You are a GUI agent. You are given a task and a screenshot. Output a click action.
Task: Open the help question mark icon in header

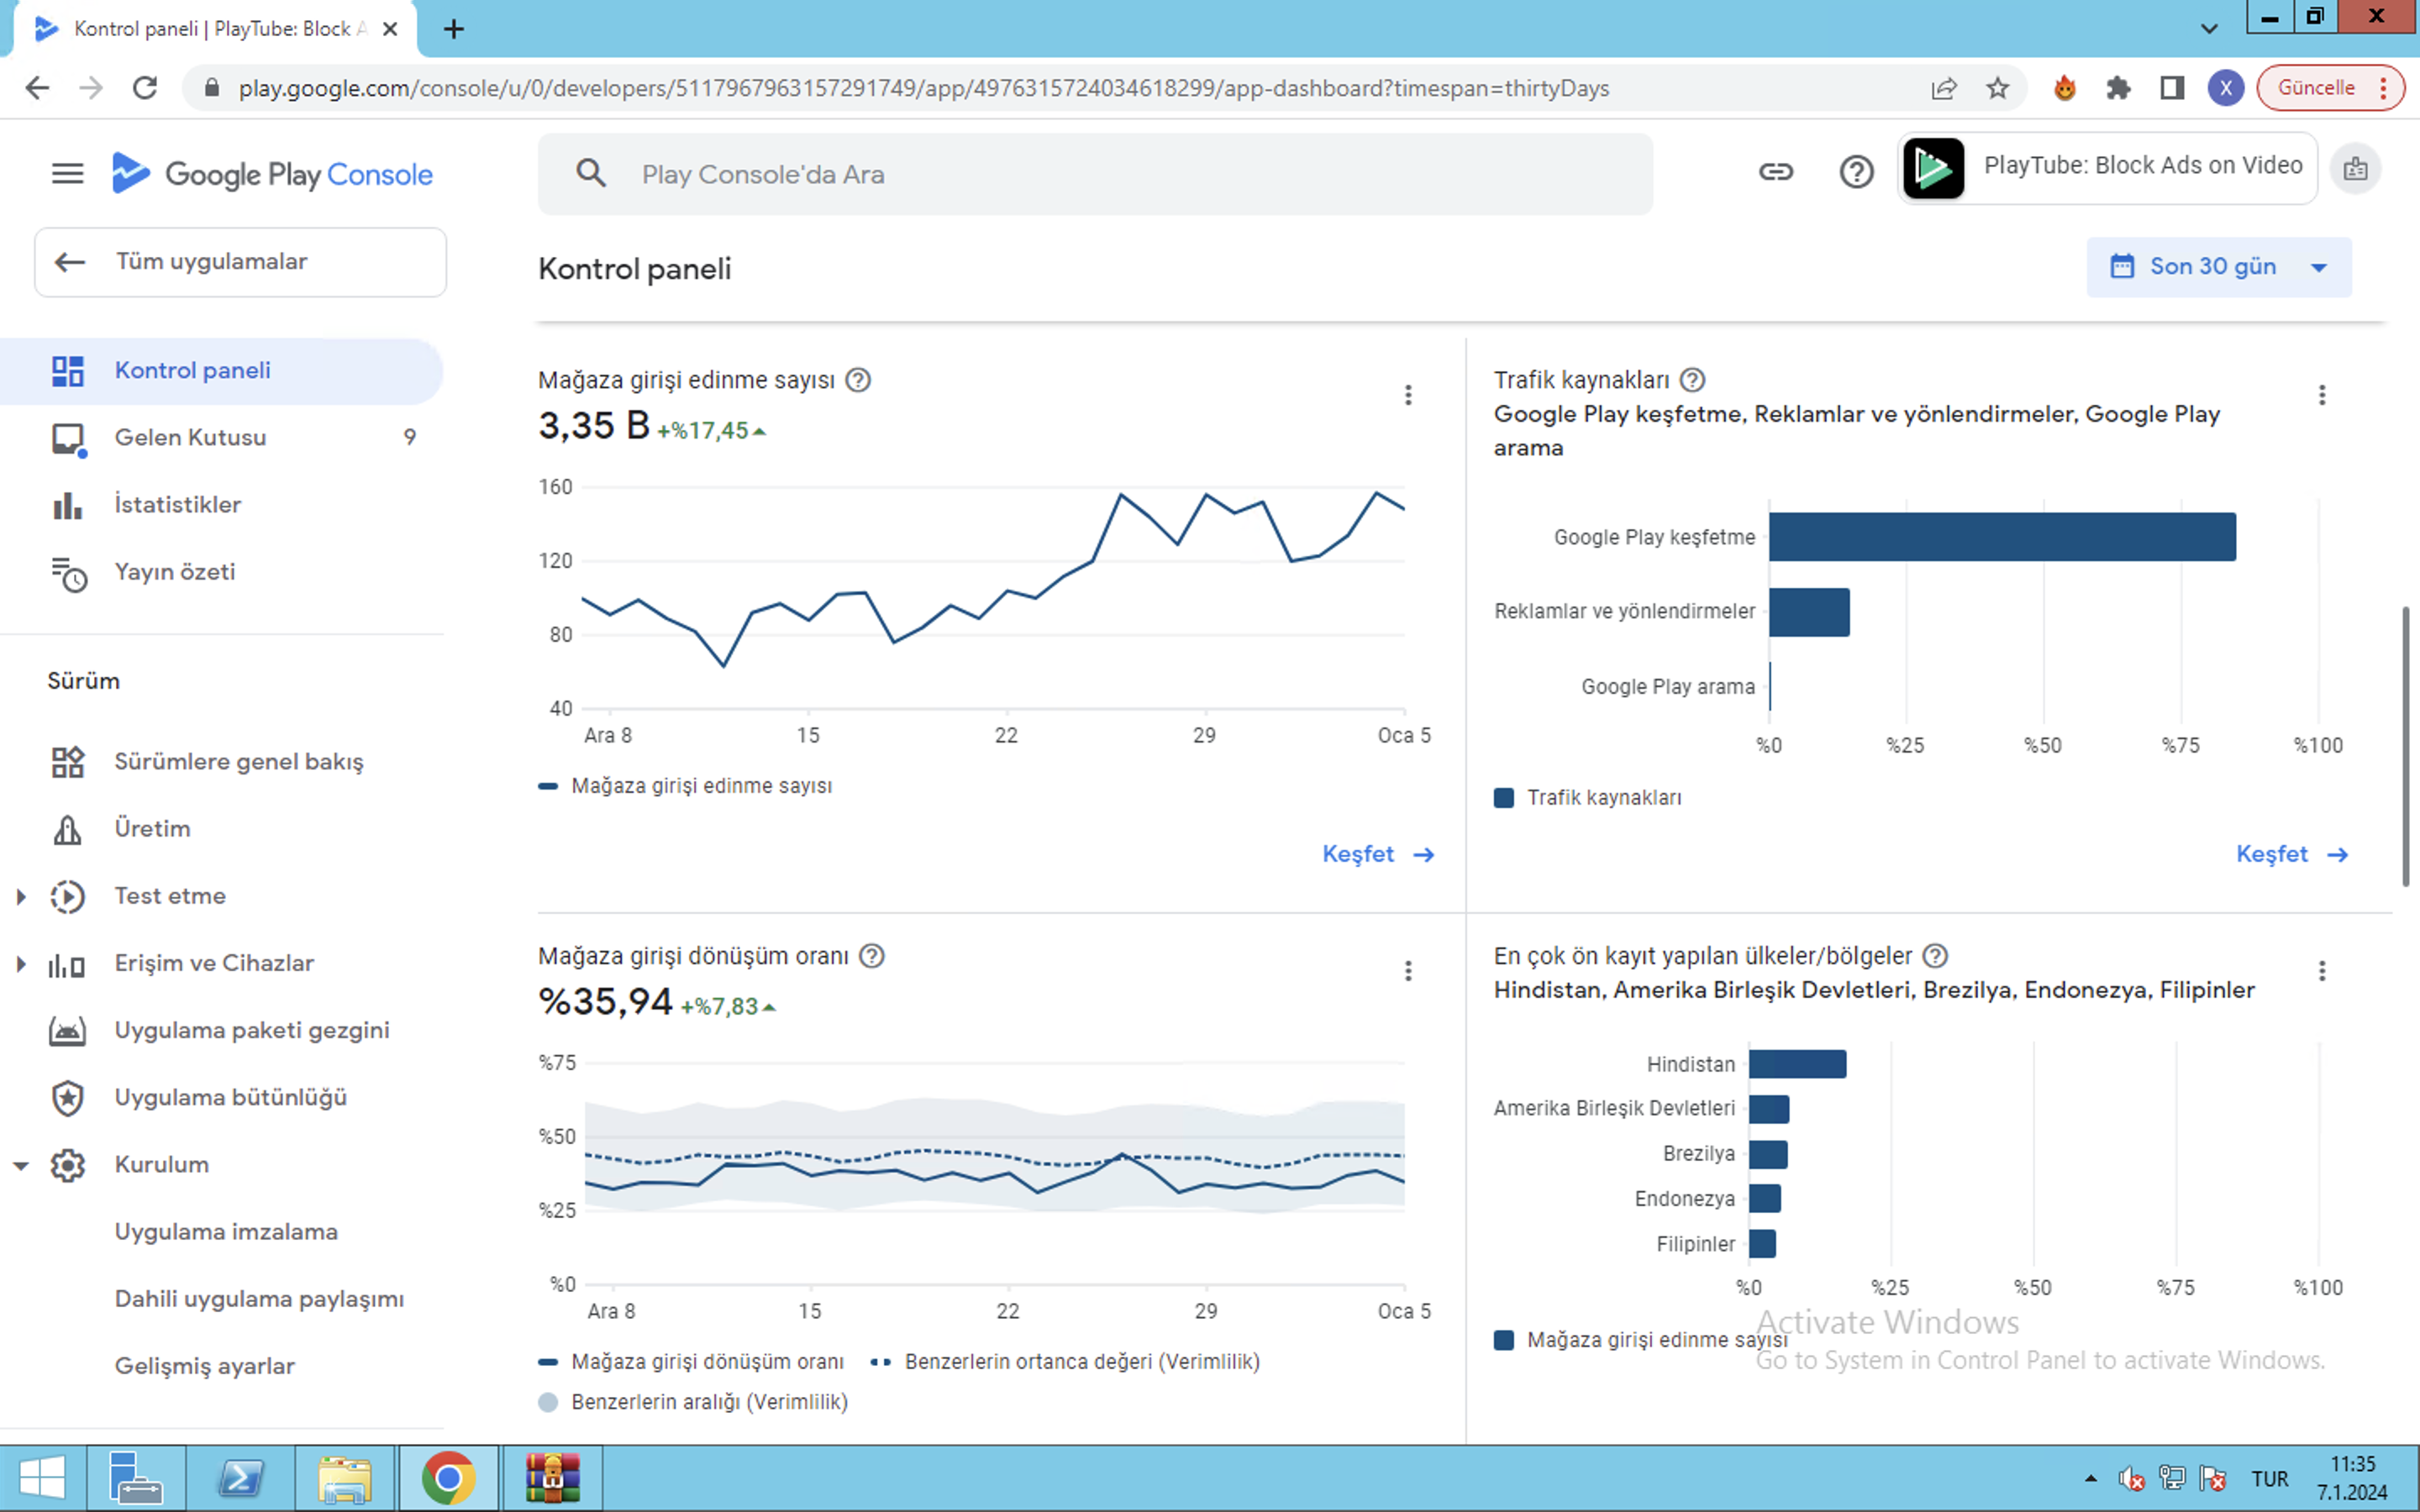pos(1856,172)
